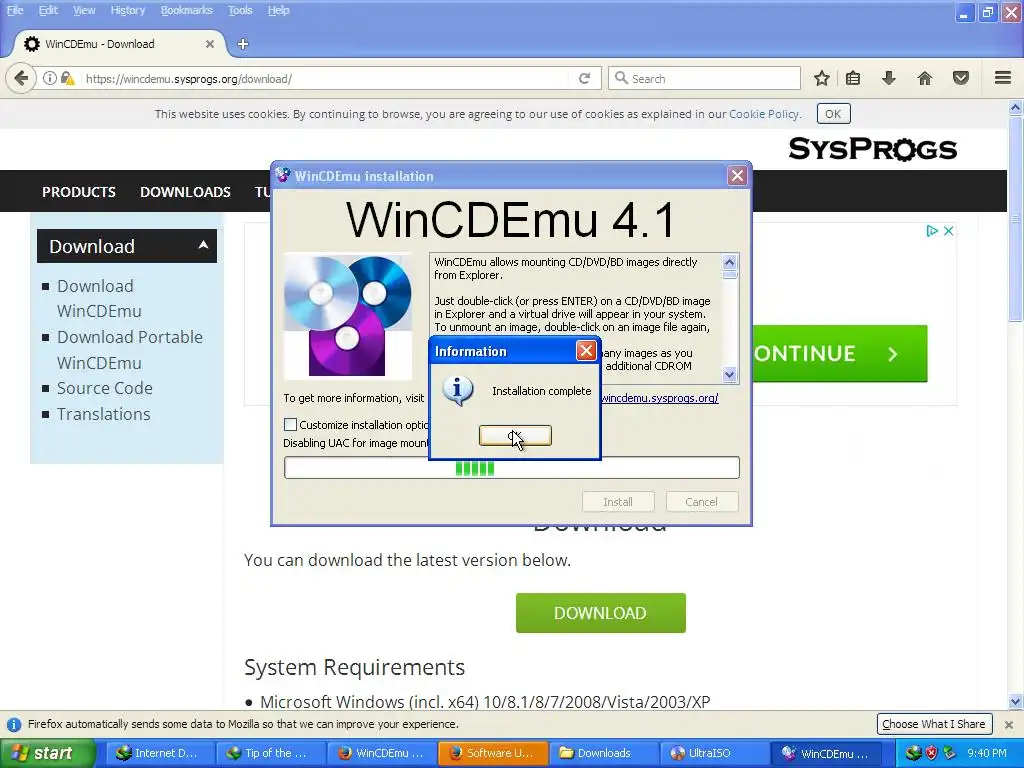Open the Firefox hamburger menu
This screenshot has width=1024, height=768.
click(1003, 78)
